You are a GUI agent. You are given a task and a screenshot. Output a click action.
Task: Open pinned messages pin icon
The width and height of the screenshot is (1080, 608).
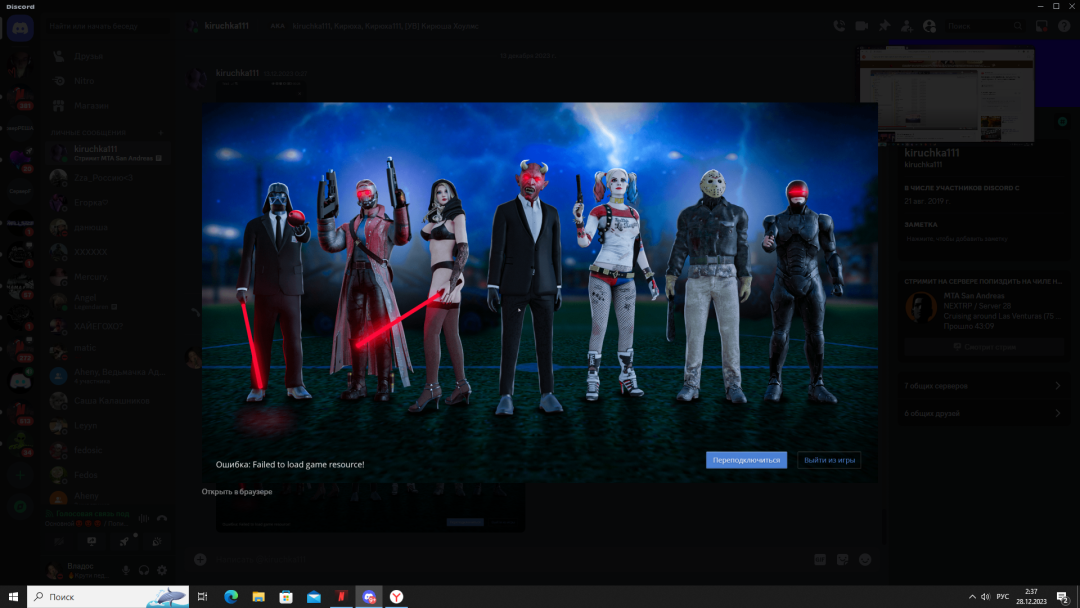tap(884, 26)
